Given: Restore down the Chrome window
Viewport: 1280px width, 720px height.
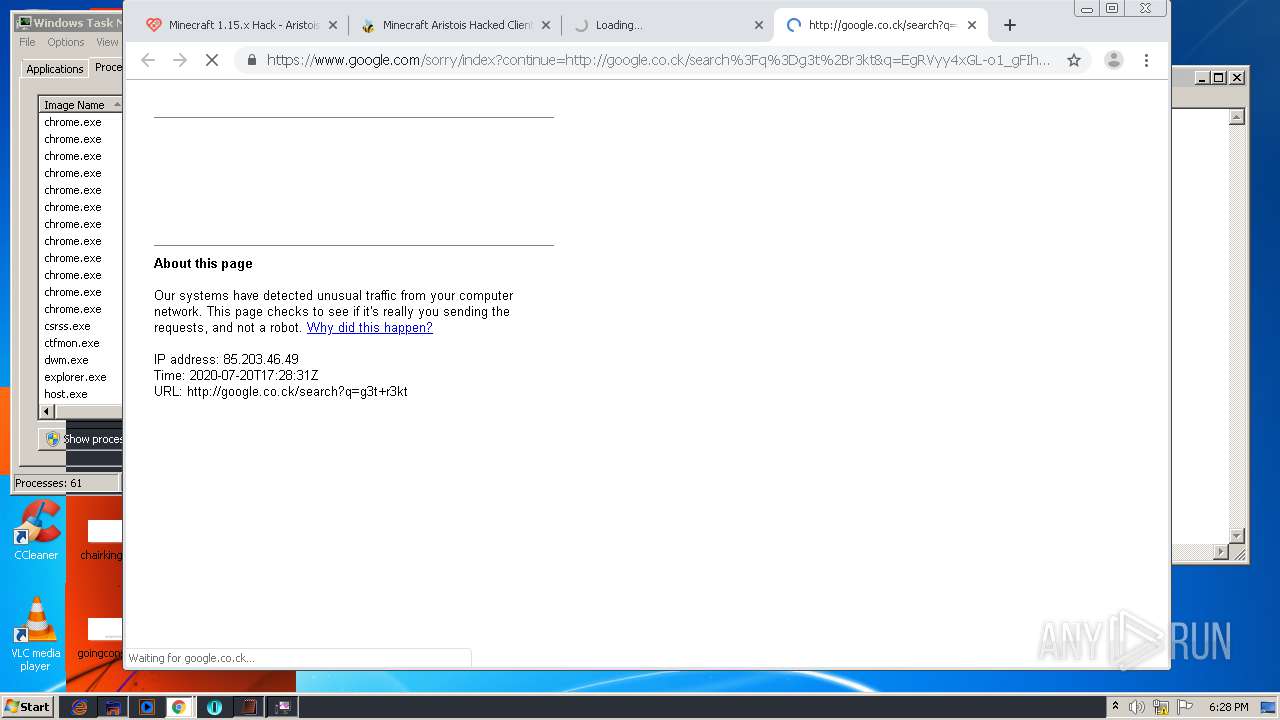Looking at the screenshot, I should pyautogui.click(x=1111, y=8).
